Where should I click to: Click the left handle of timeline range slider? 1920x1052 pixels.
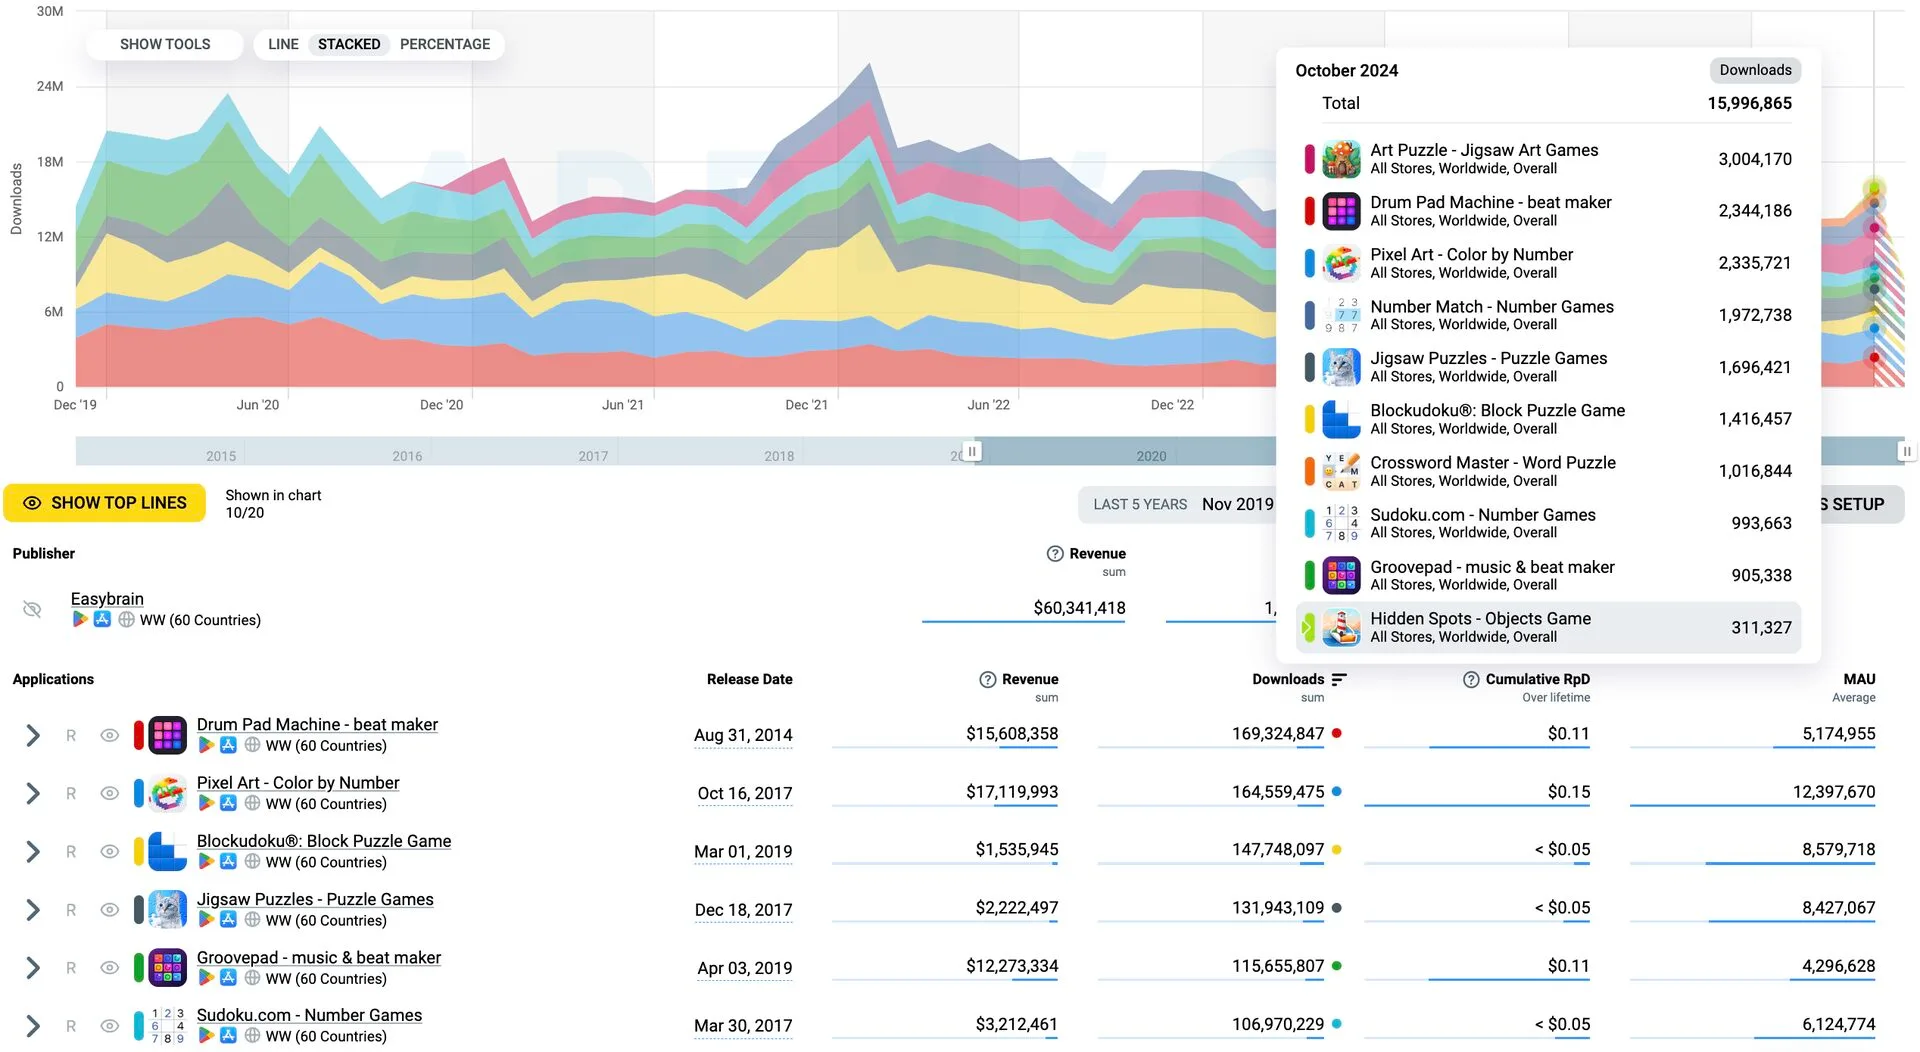point(972,451)
